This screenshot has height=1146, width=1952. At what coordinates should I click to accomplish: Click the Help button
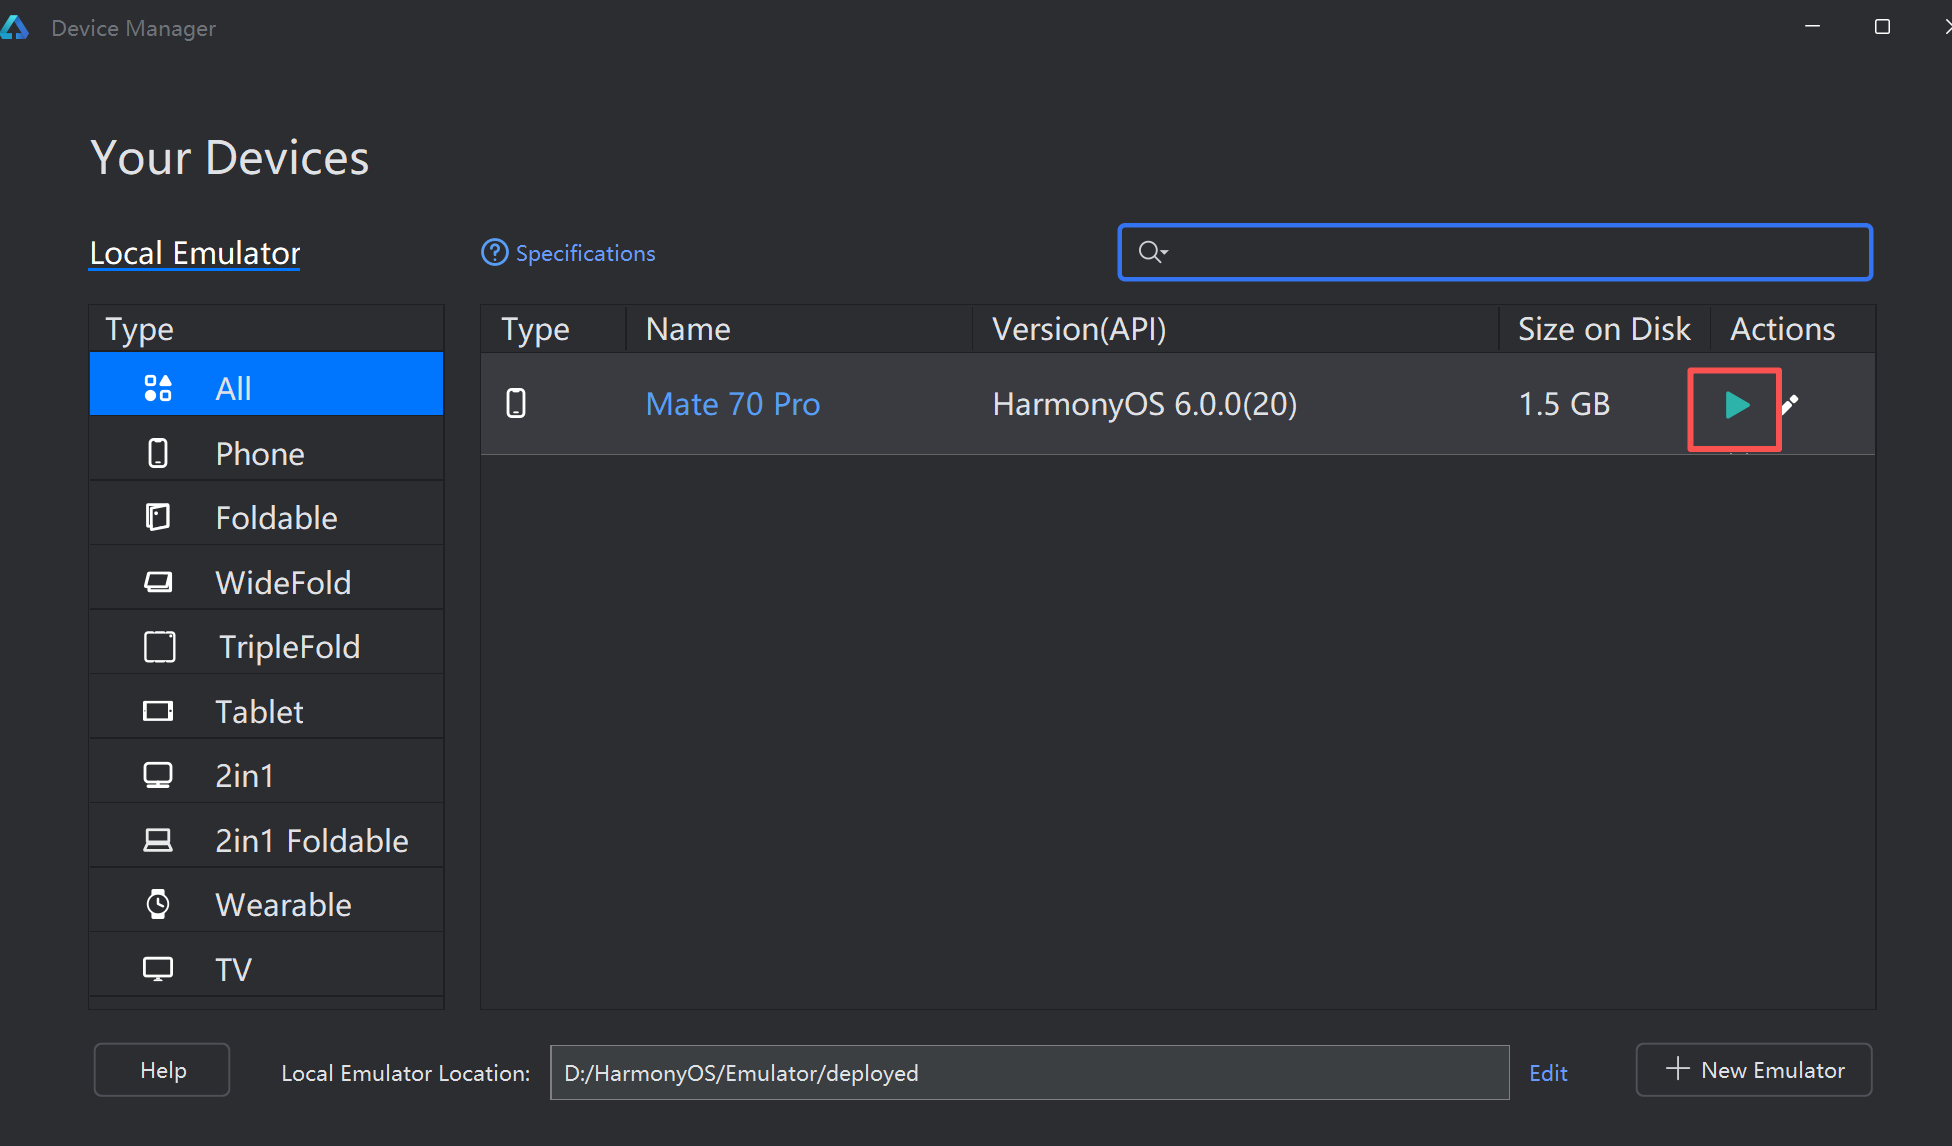[x=162, y=1070]
